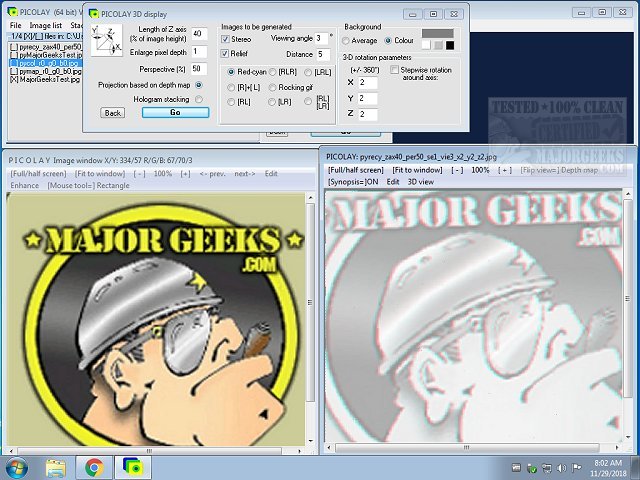Launch Chrome from the taskbar

(94, 468)
